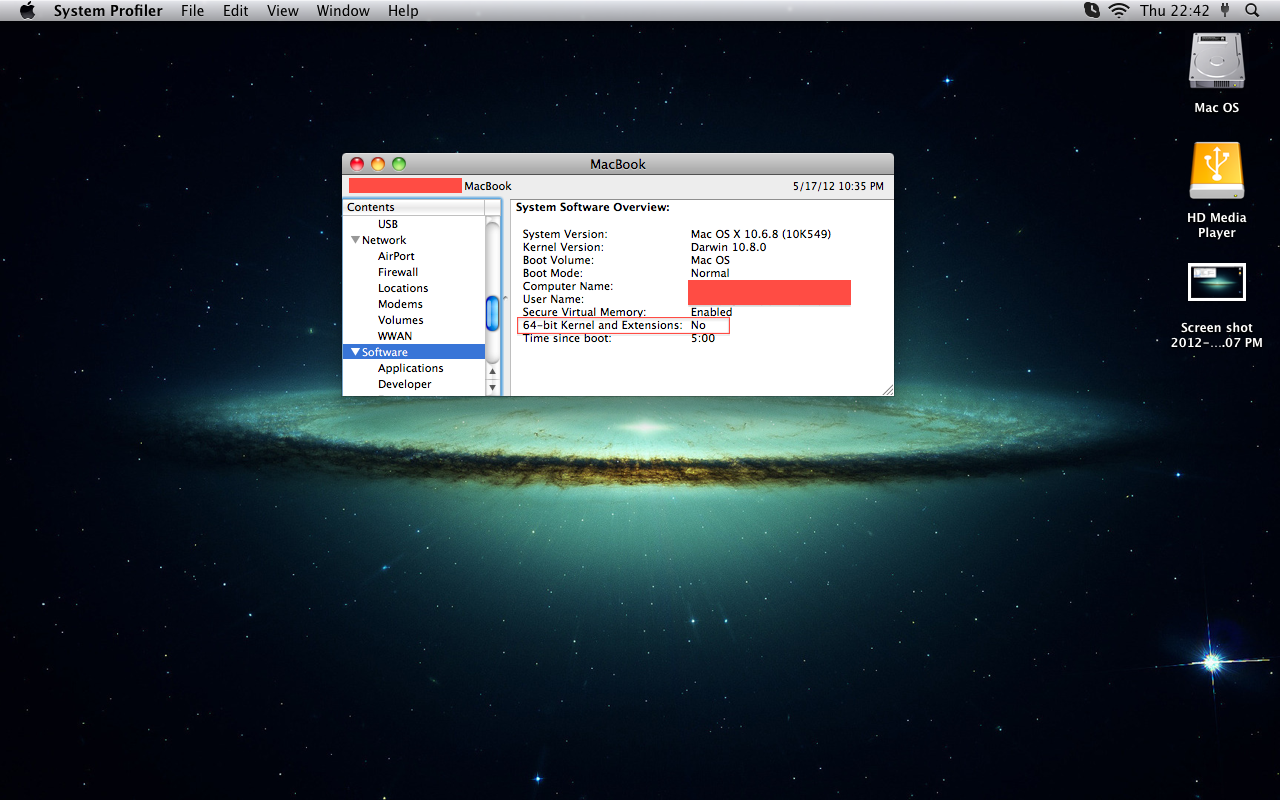The width and height of the screenshot is (1280, 800).
Task: Click the Skype status icon in menu bar
Action: [x=1092, y=11]
